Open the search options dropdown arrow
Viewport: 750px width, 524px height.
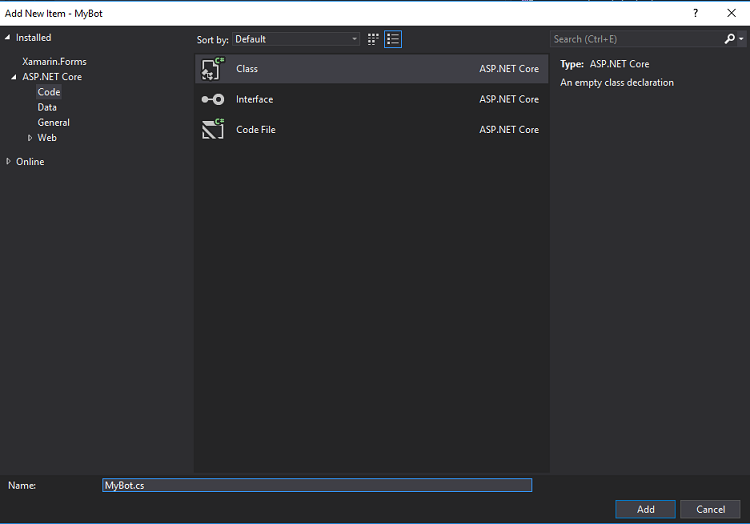click(741, 39)
